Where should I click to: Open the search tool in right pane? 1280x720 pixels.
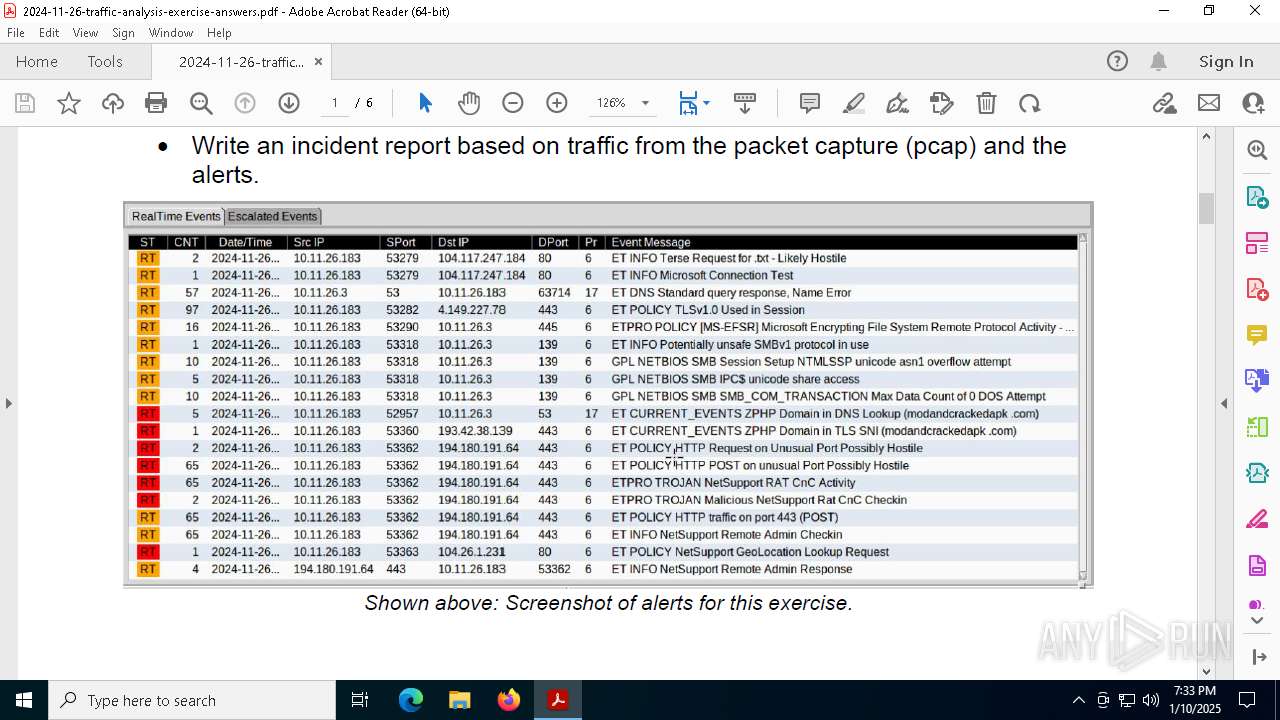pos(1257,150)
